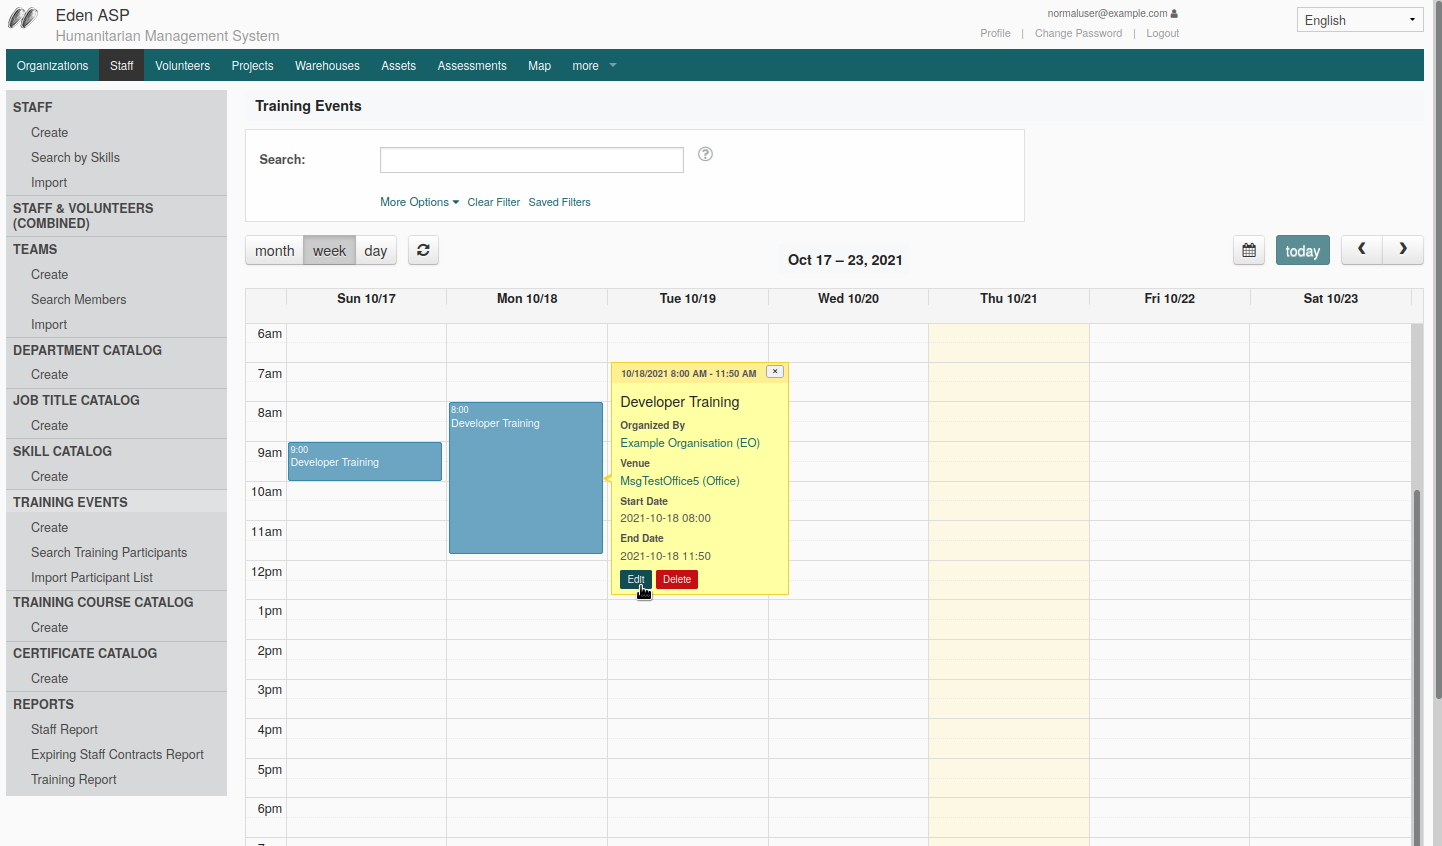Open the calendar date picker icon
The width and height of the screenshot is (1442, 846).
coord(1249,250)
